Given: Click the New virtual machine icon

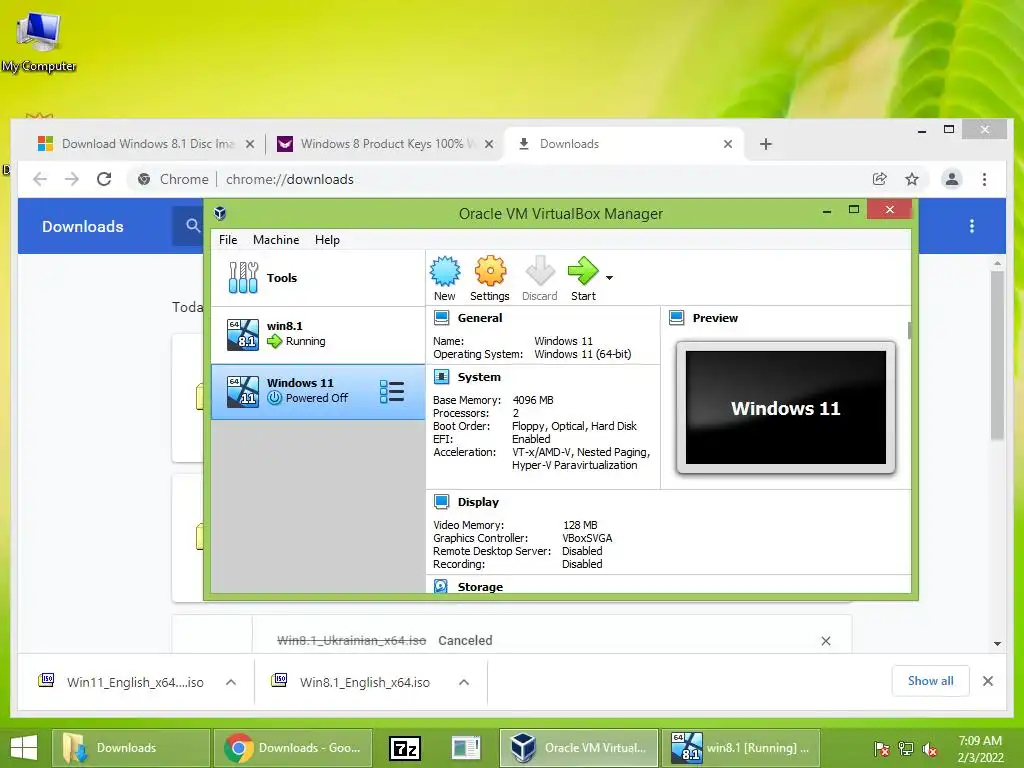Looking at the screenshot, I should click(445, 278).
